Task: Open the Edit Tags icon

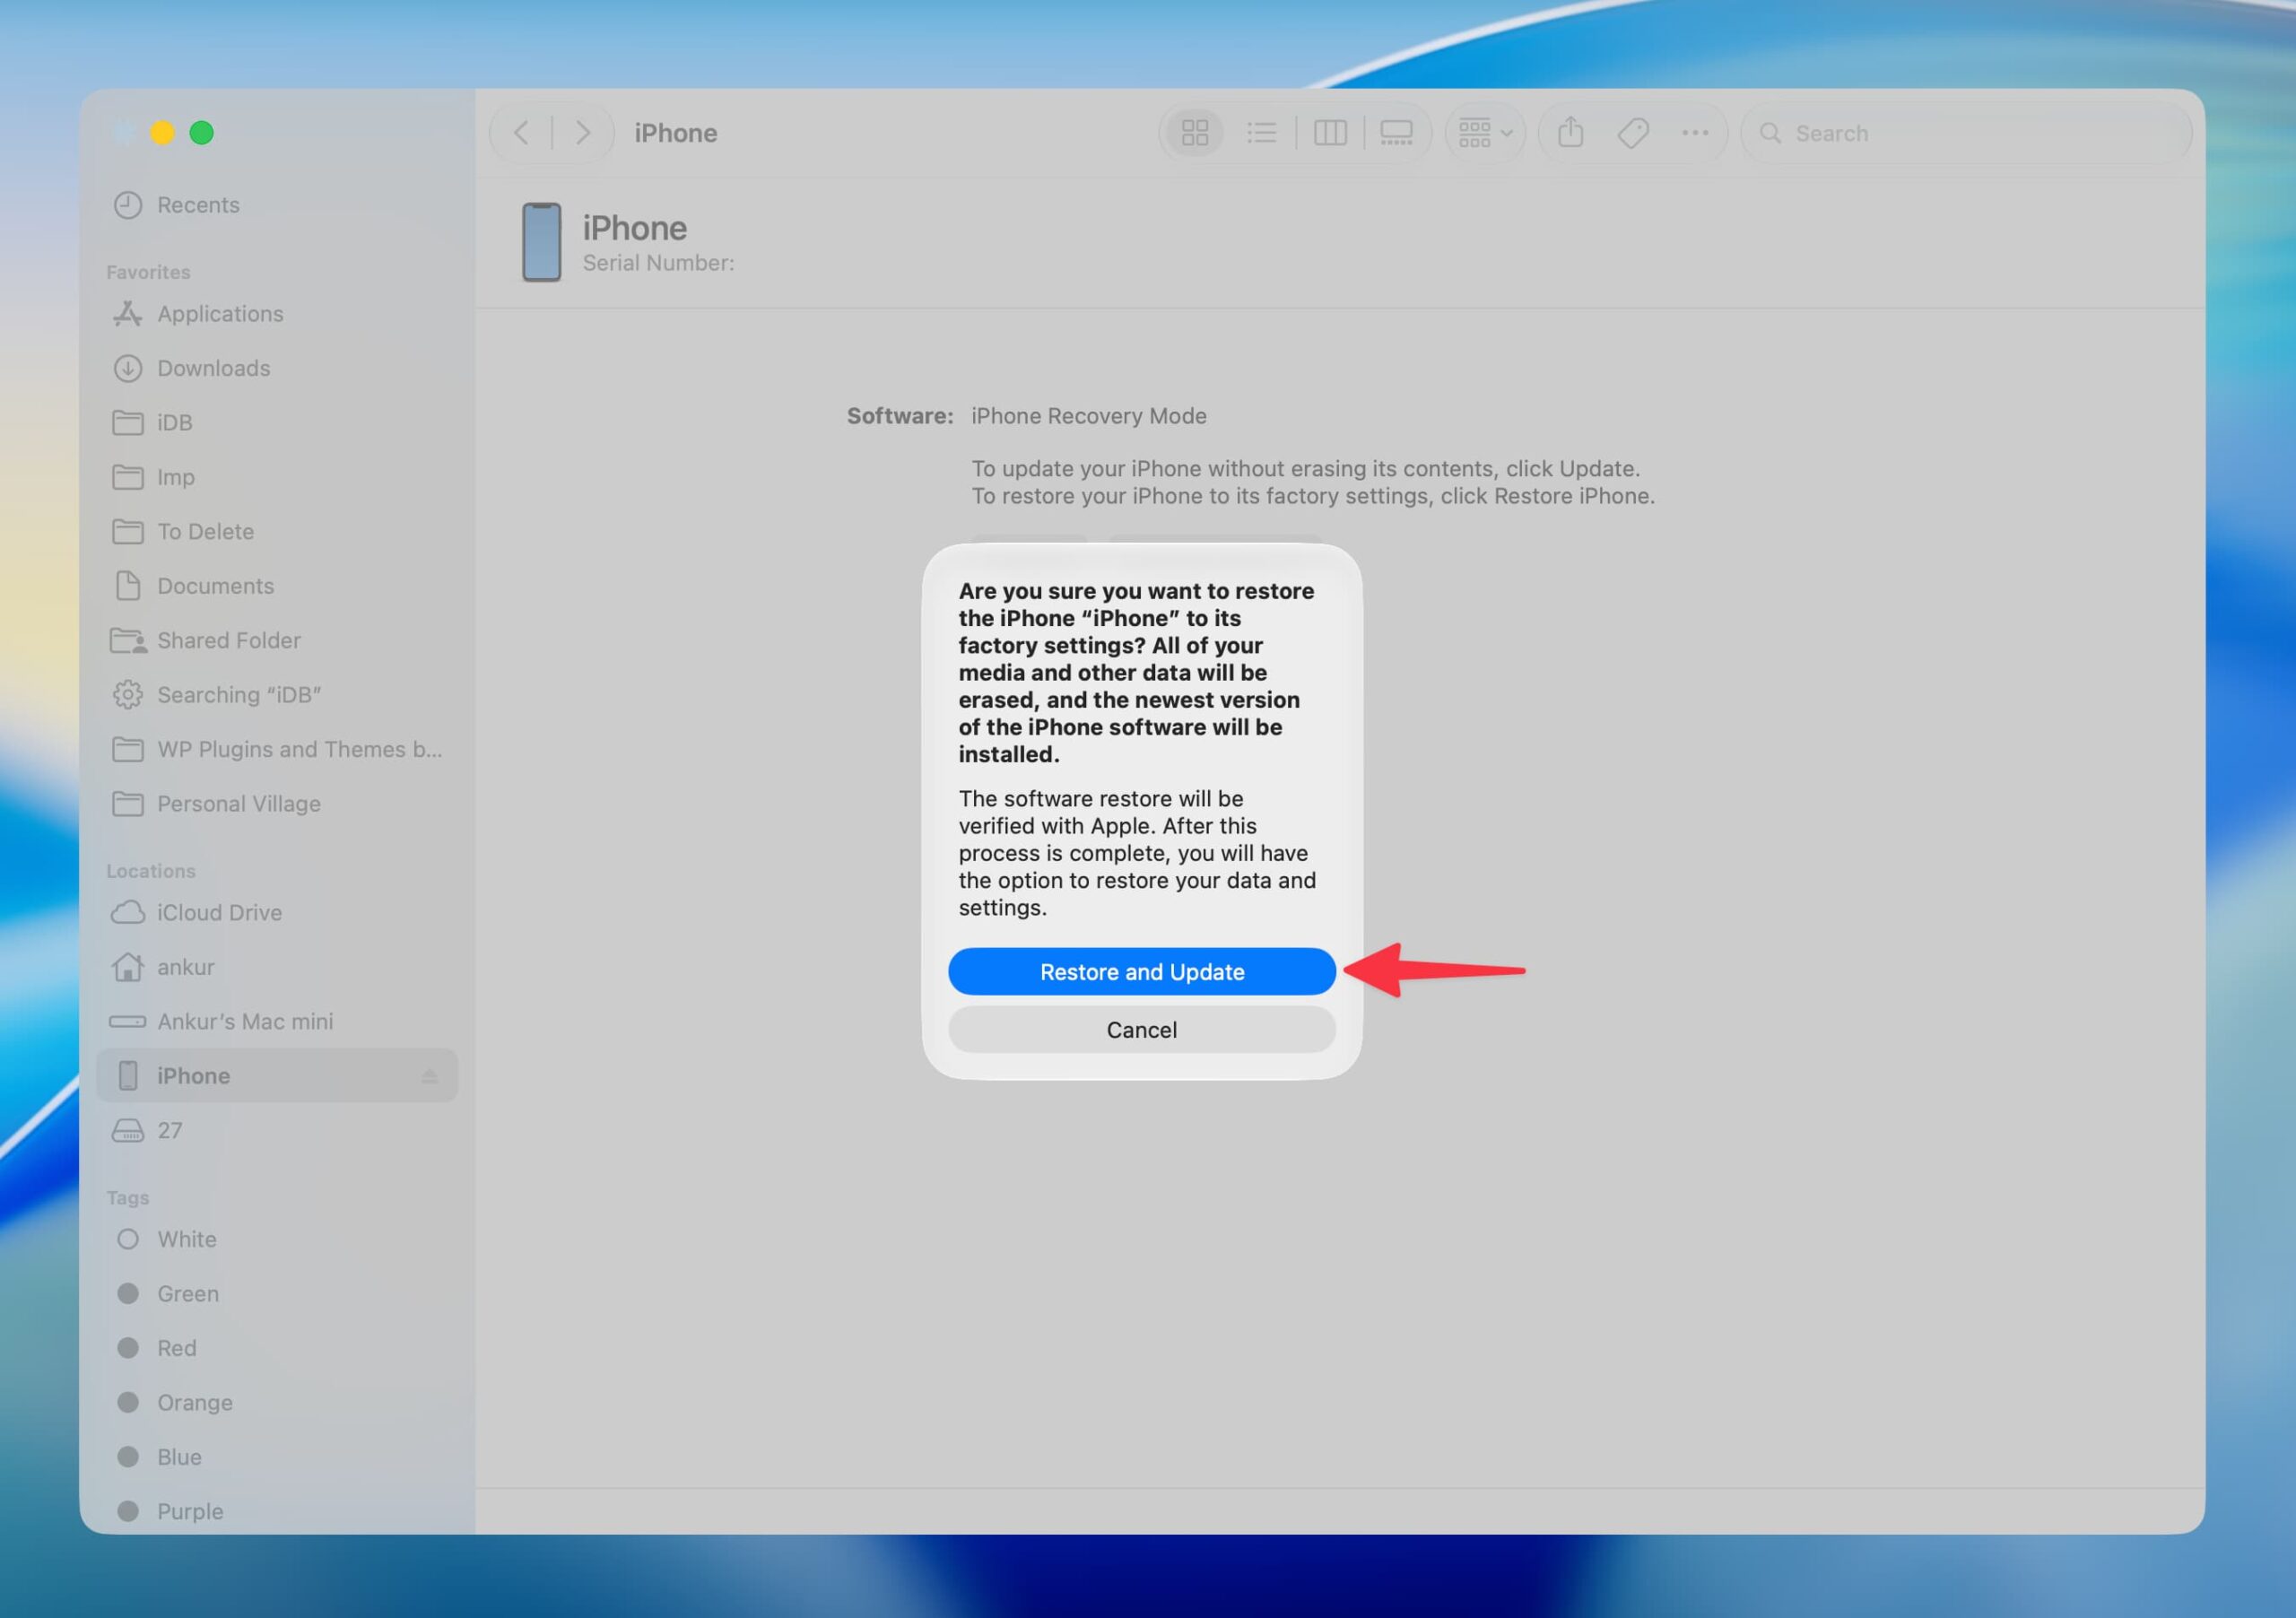Action: (1633, 133)
